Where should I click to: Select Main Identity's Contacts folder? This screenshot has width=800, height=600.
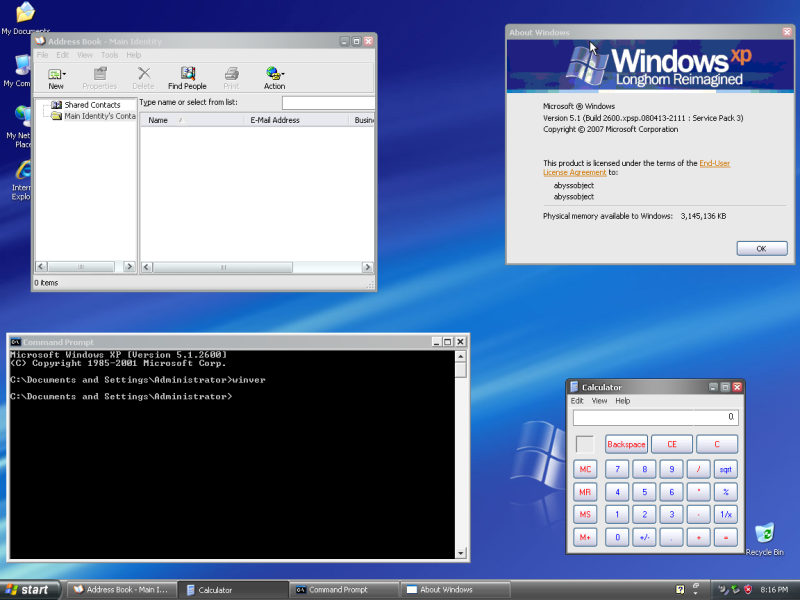pos(94,116)
